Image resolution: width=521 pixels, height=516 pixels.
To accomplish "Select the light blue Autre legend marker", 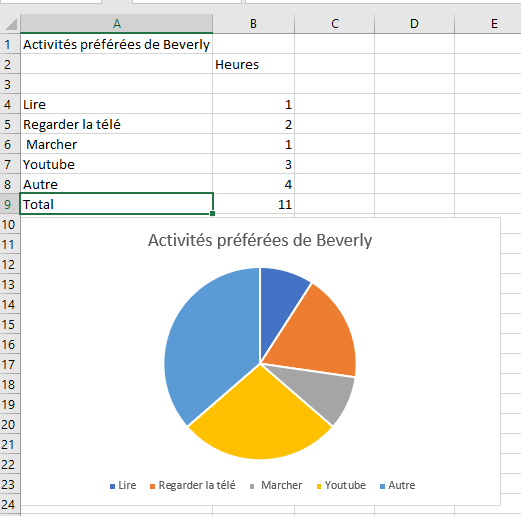I will 383,487.
